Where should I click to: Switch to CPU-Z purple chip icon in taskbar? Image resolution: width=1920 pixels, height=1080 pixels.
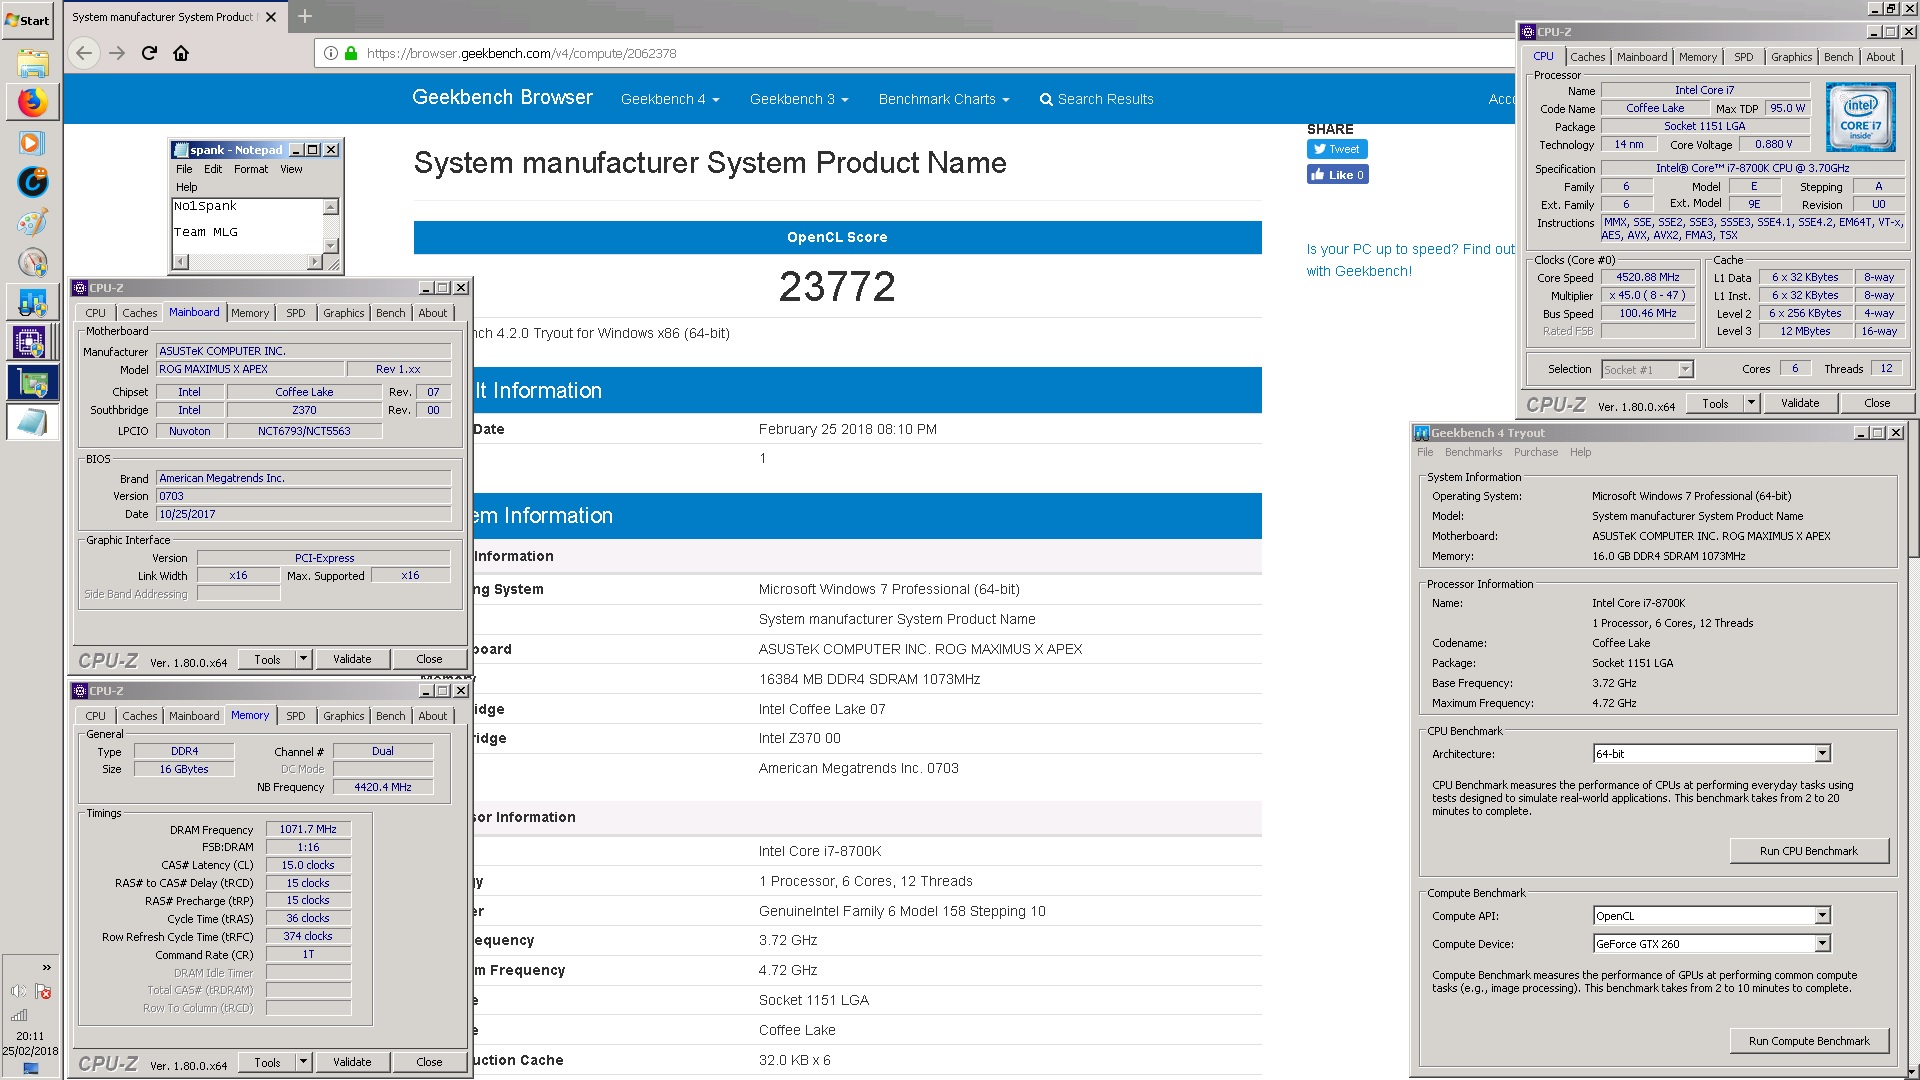(32, 342)
